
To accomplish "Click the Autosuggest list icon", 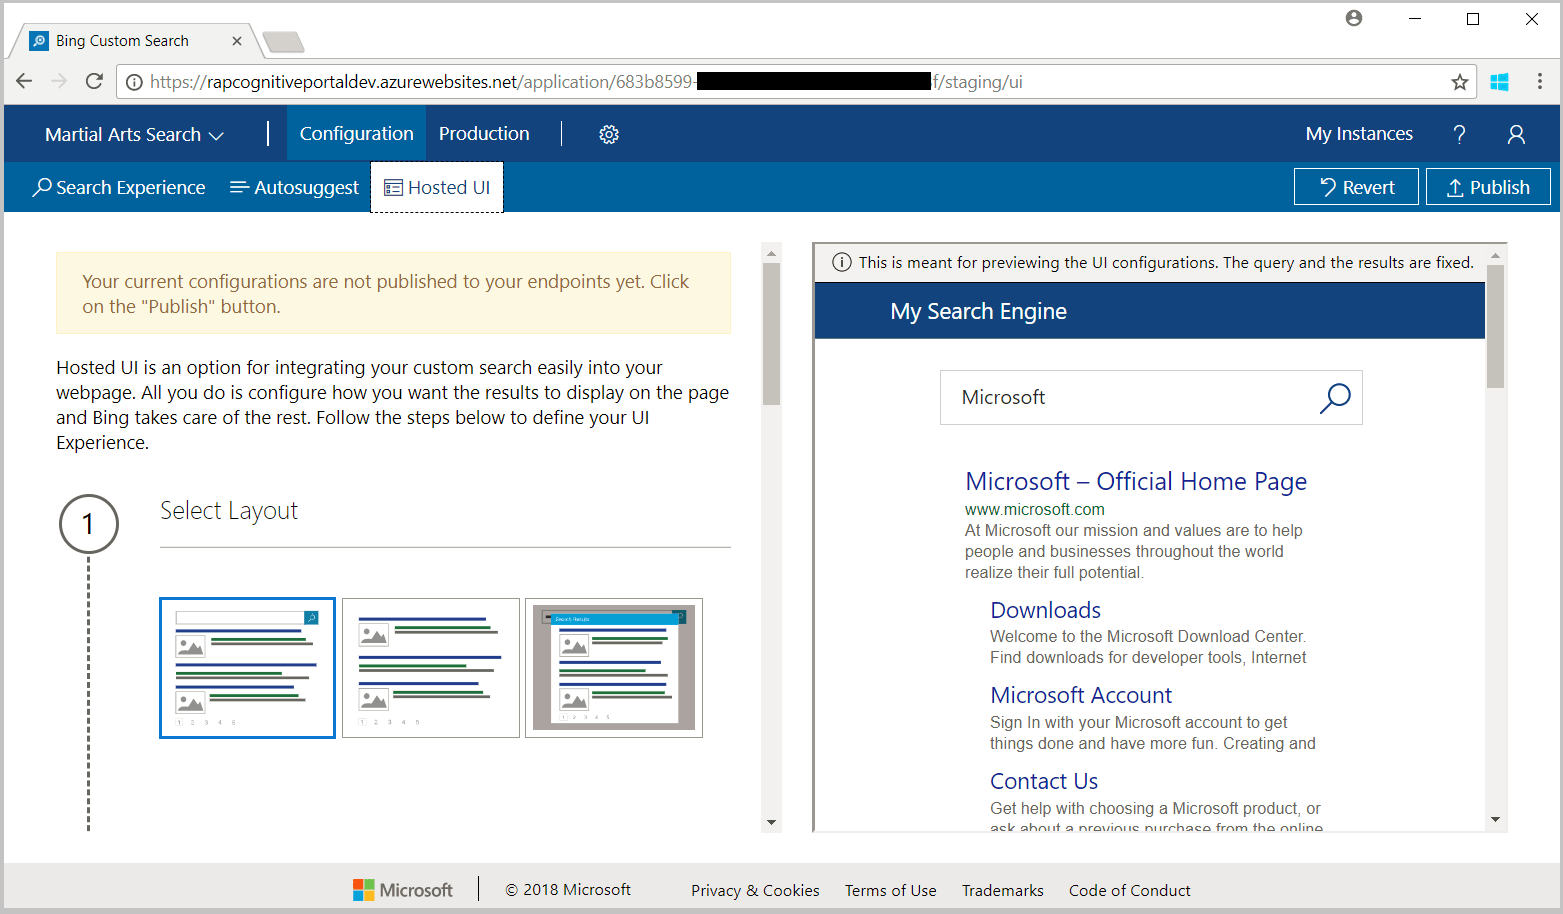I will coord(238,187).
